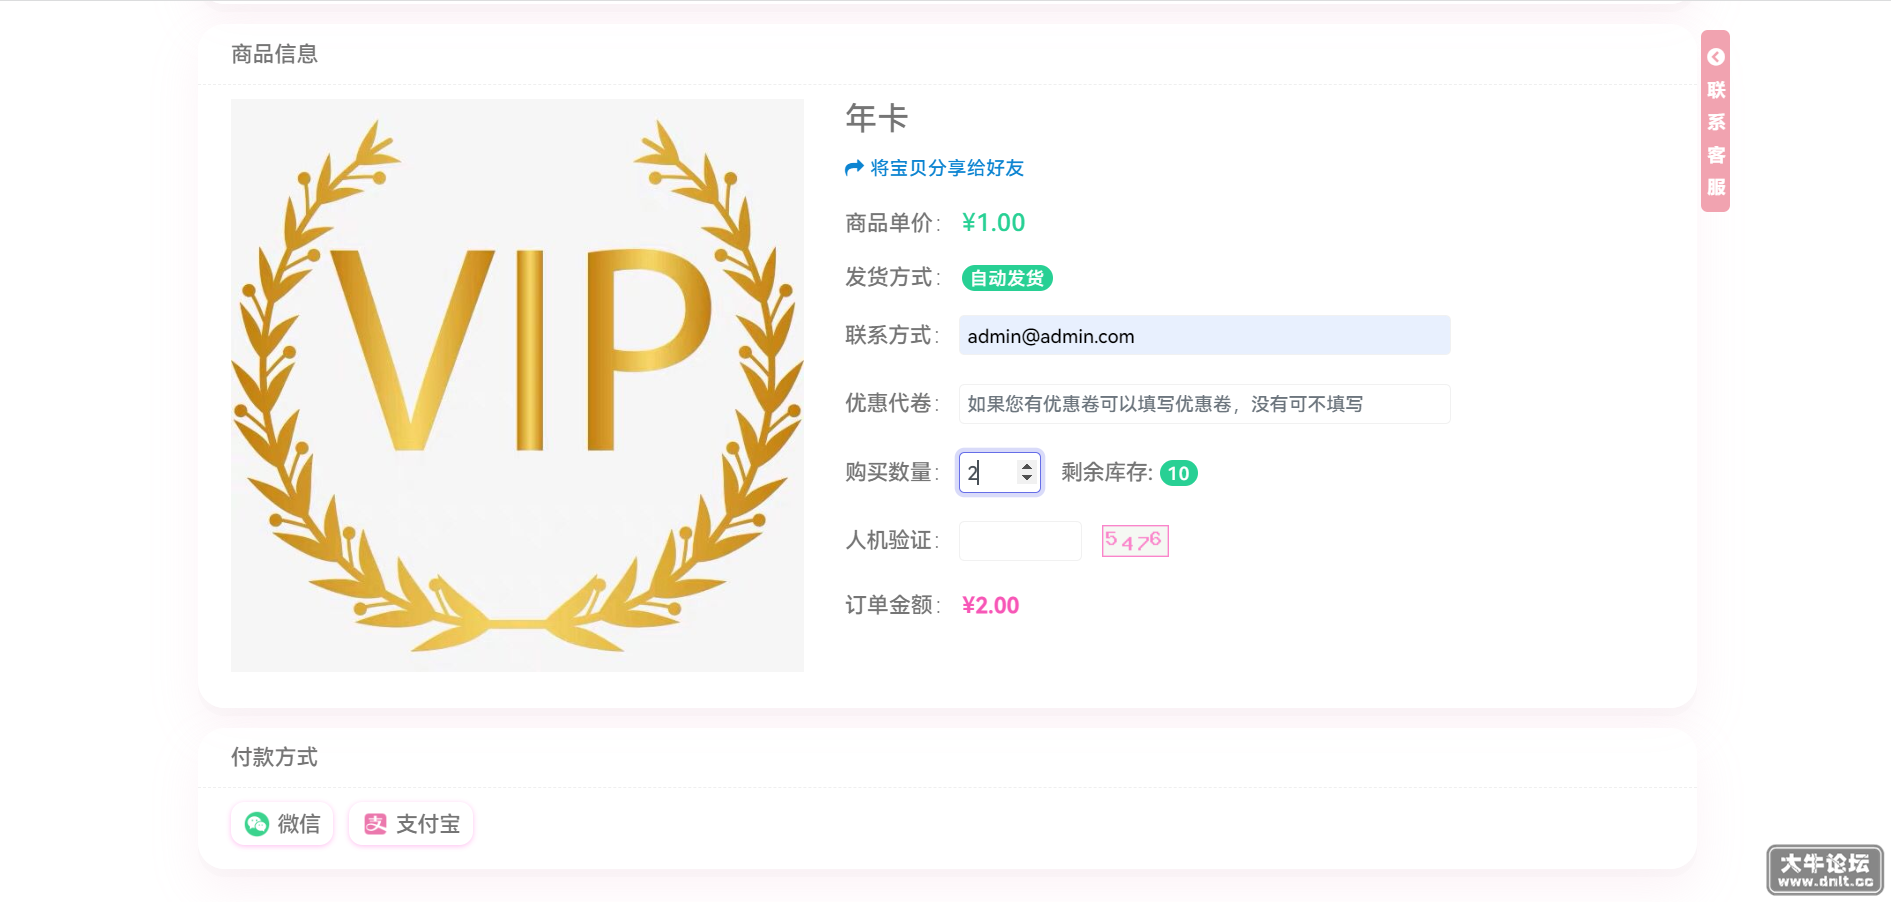Refresh the 5476 captcha image
This screenshot has height=902, width=1891.
(1135, 541)
